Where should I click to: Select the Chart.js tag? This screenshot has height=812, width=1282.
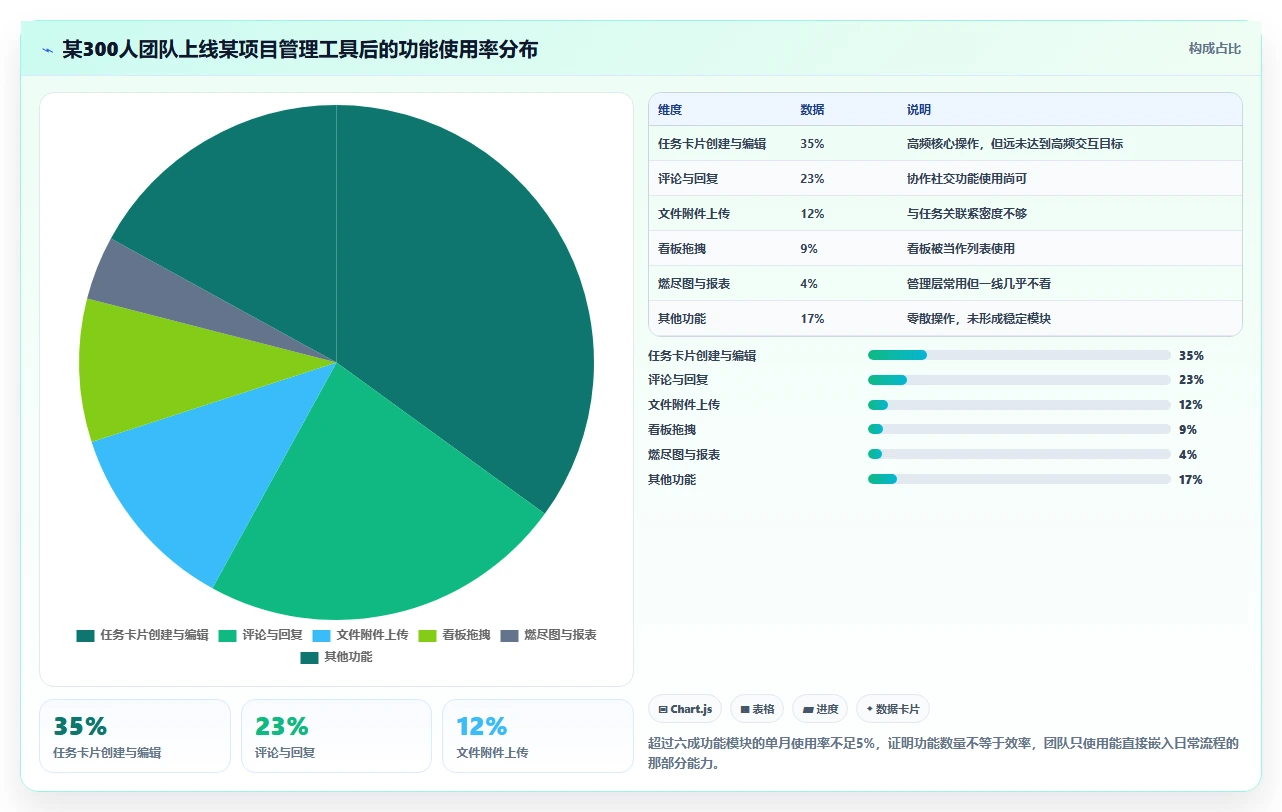685,709
